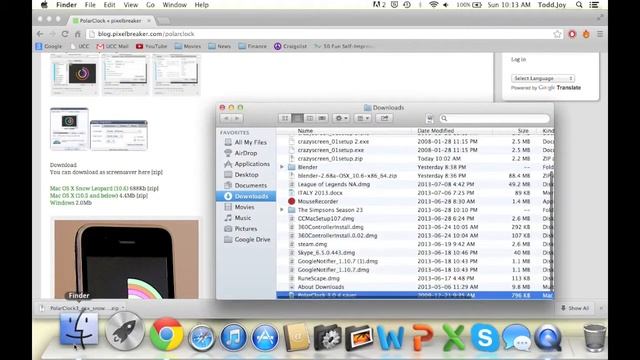Open the Craigslist bookmark

(x=290, y=46)
